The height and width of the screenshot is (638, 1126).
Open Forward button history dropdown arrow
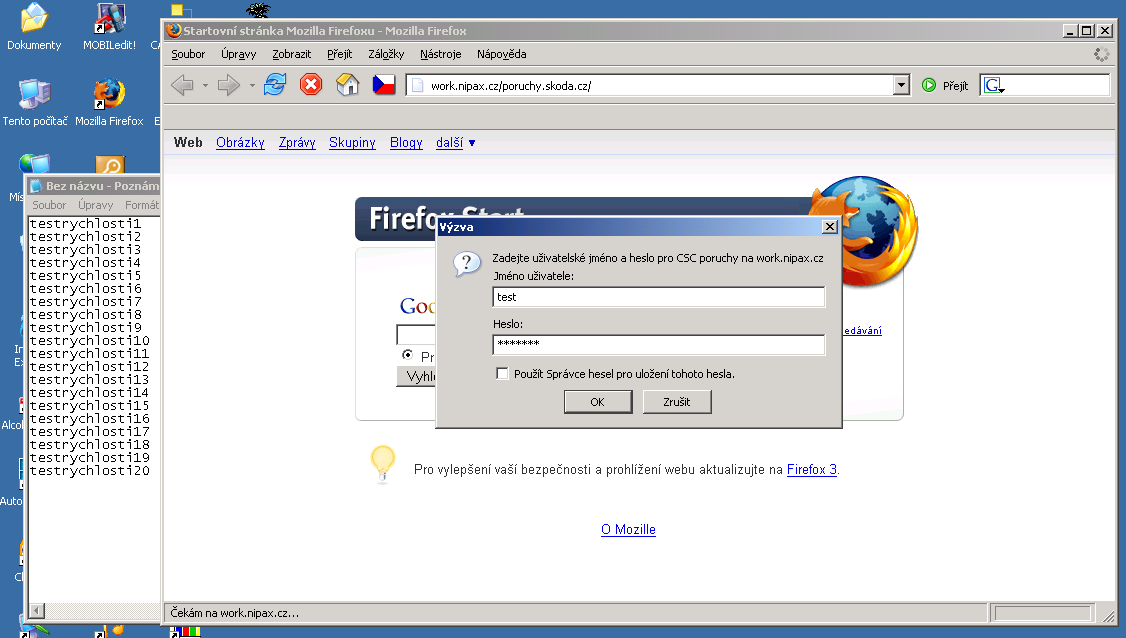pos(252,85)
